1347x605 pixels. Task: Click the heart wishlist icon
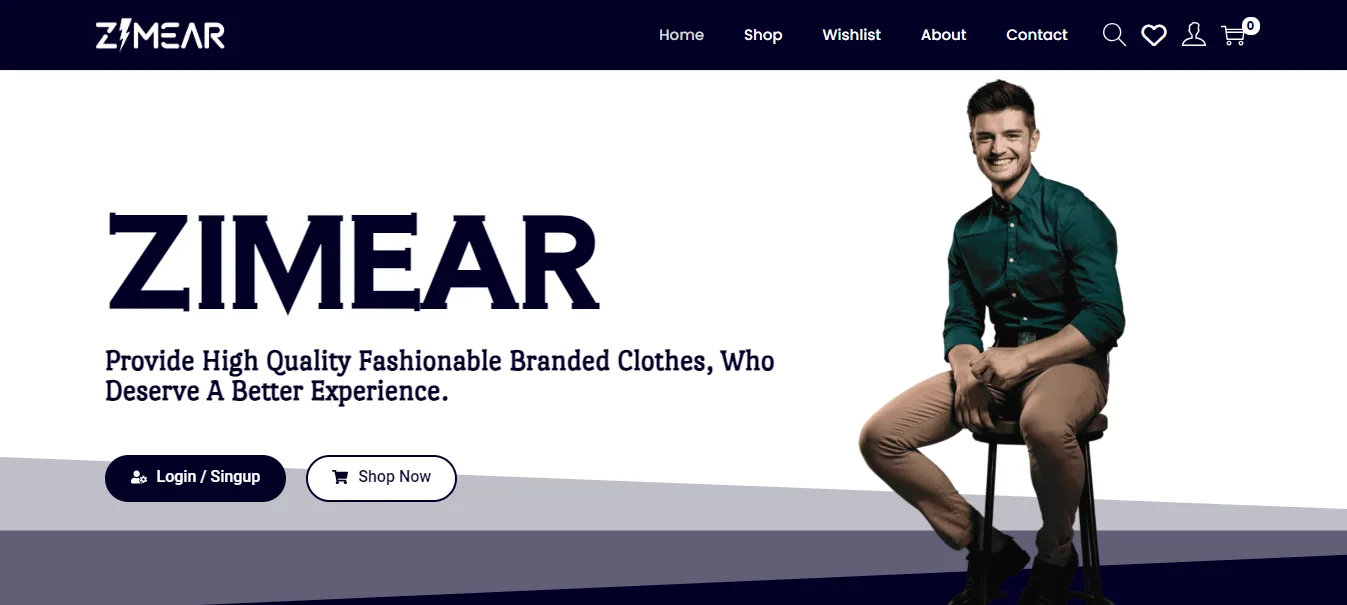click(x=1154, y=35)
